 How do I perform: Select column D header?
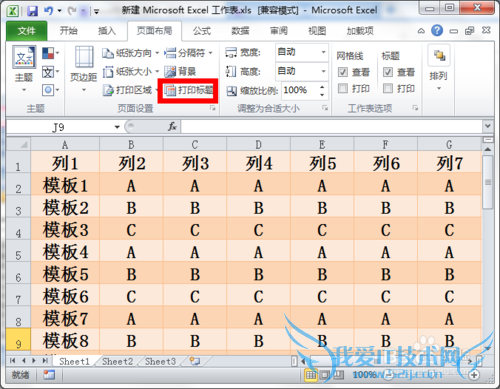[x=258, y=145]
